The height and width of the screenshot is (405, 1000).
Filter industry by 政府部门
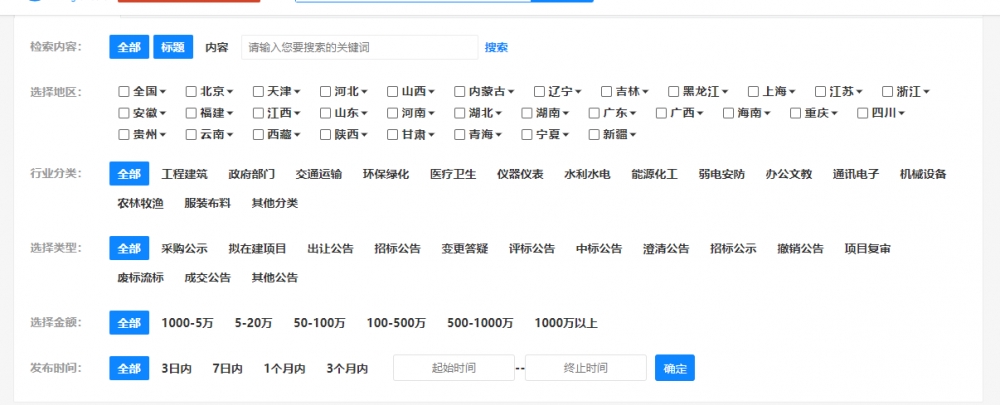[x=252, y=174]
